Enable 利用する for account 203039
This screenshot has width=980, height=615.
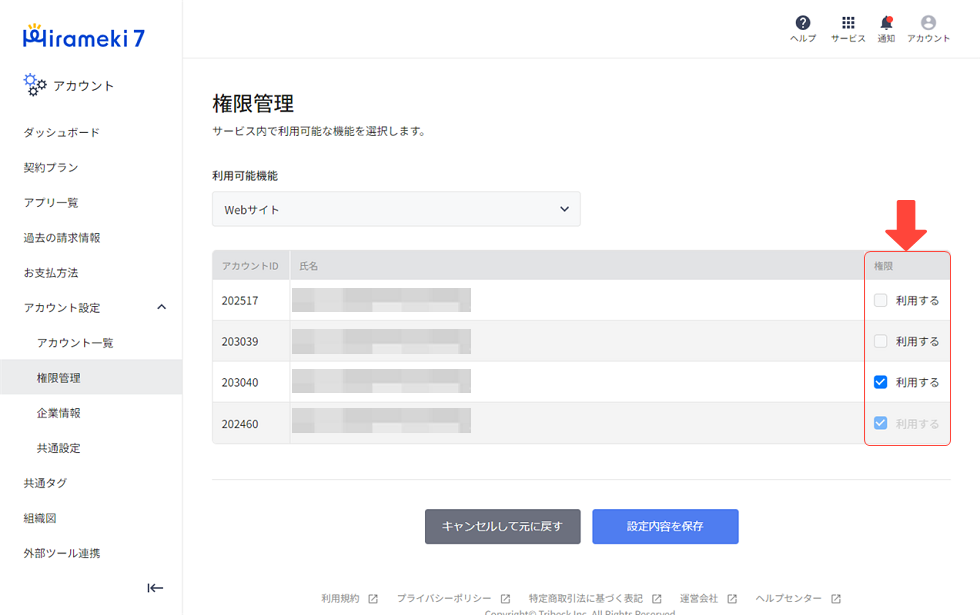point(881,340)
